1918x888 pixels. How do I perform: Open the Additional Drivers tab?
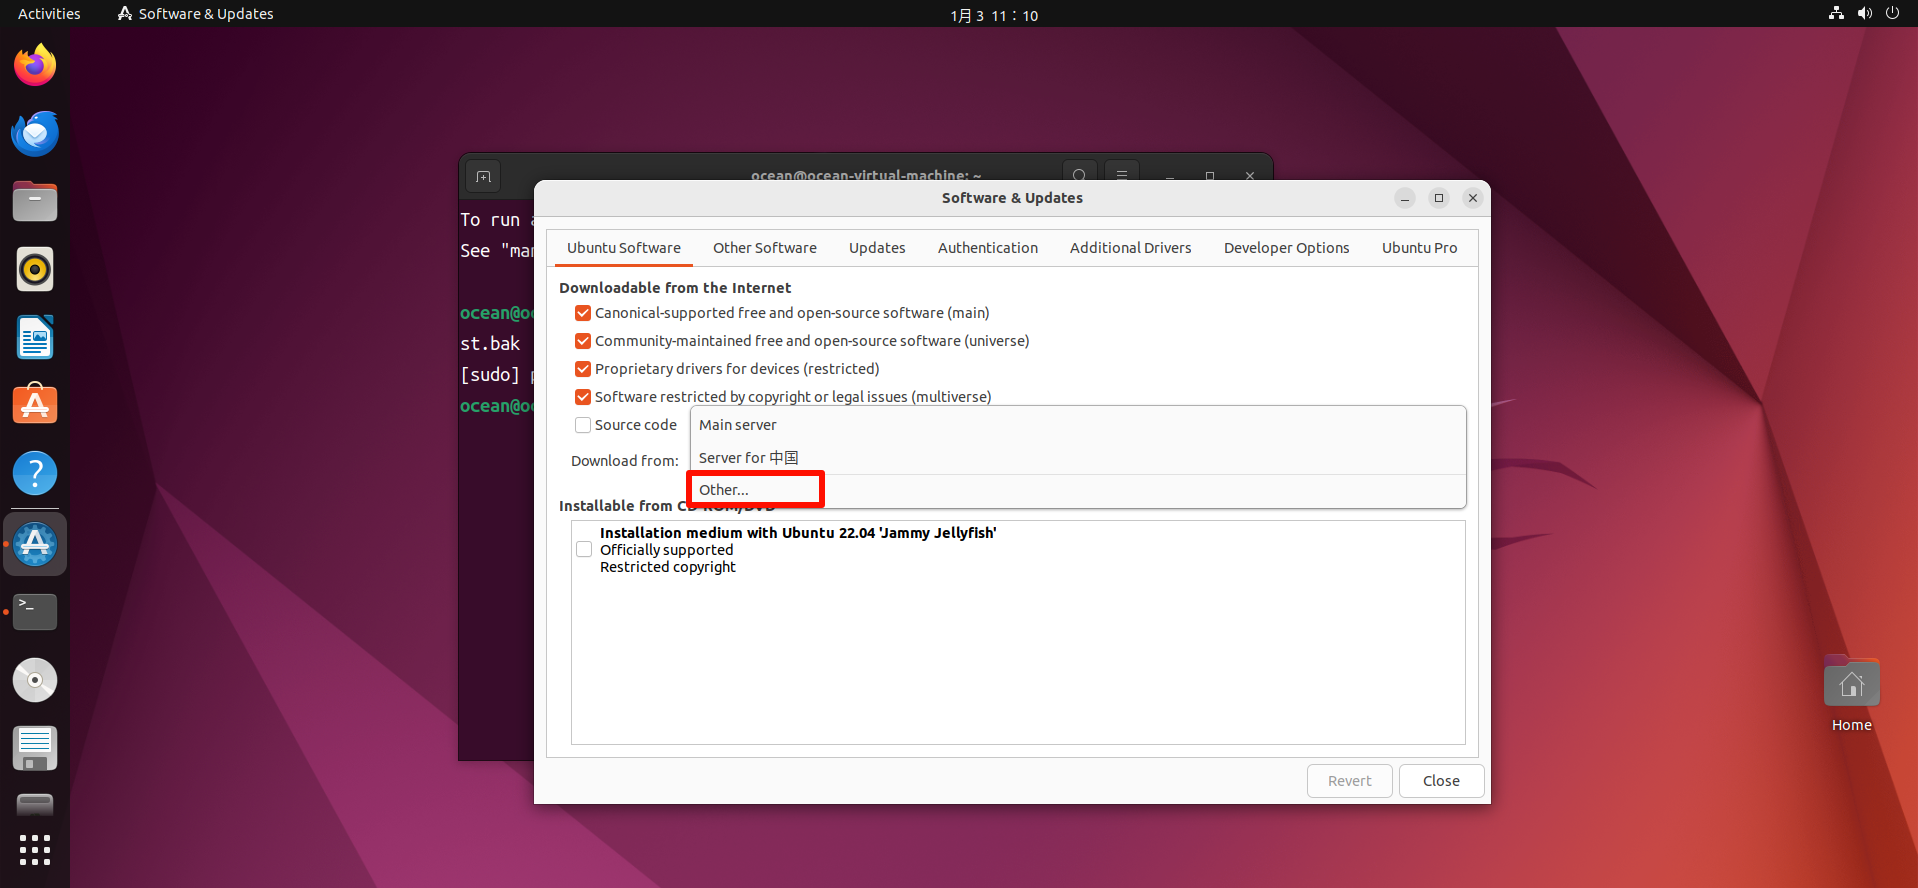click(x=1131, y=248)
